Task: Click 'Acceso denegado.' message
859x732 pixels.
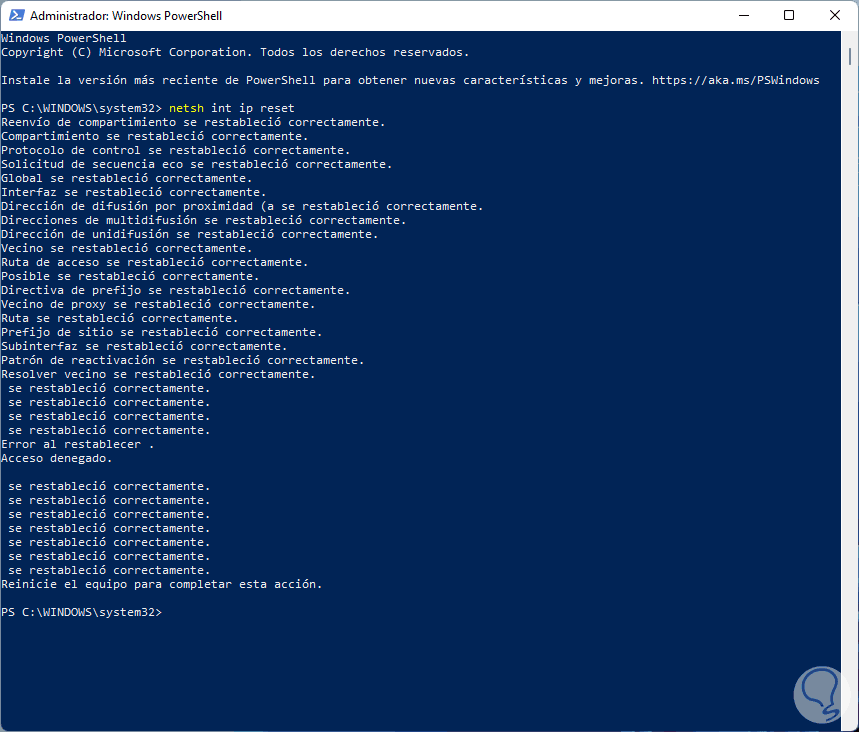Action: coord(56,459)
